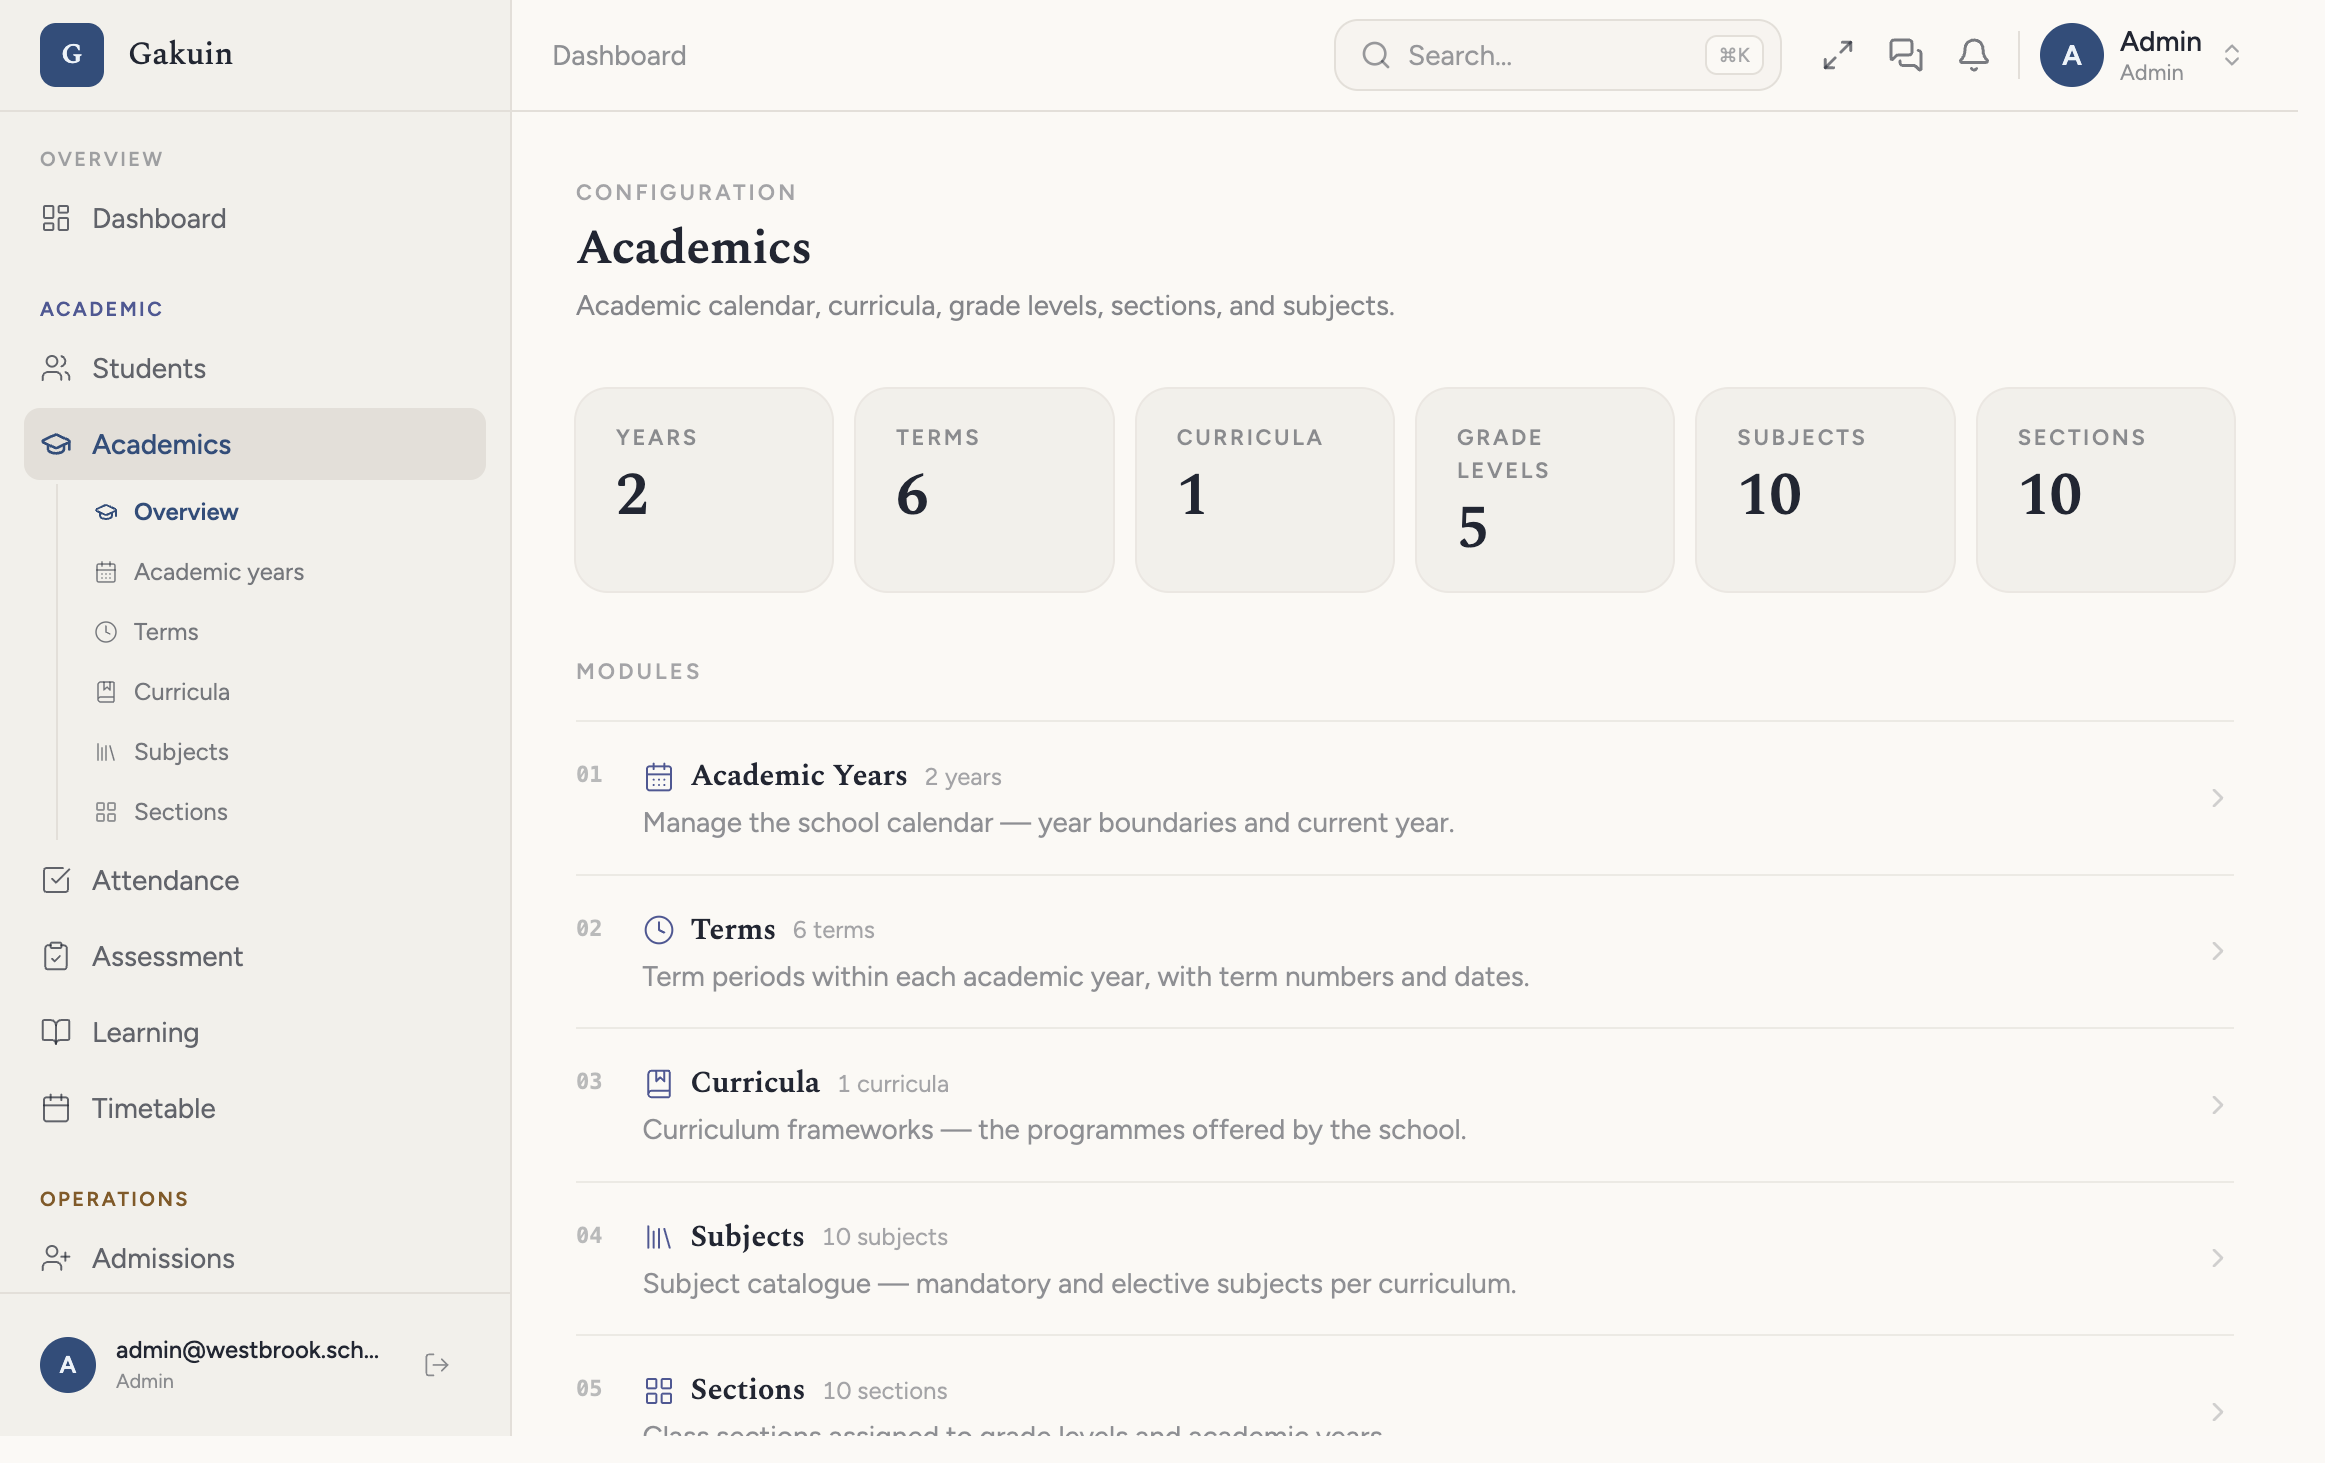Click the Admin avatar in the top bar
Image resolution: width=2325 pixels, height=1463 pixels.
click(x=2072, y=55)
